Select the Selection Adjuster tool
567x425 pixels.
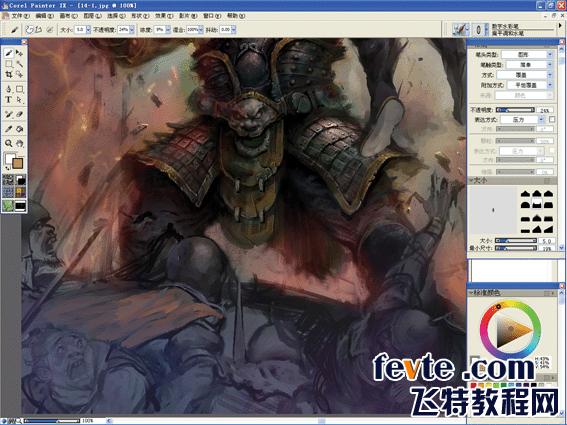tap(20, 75)
